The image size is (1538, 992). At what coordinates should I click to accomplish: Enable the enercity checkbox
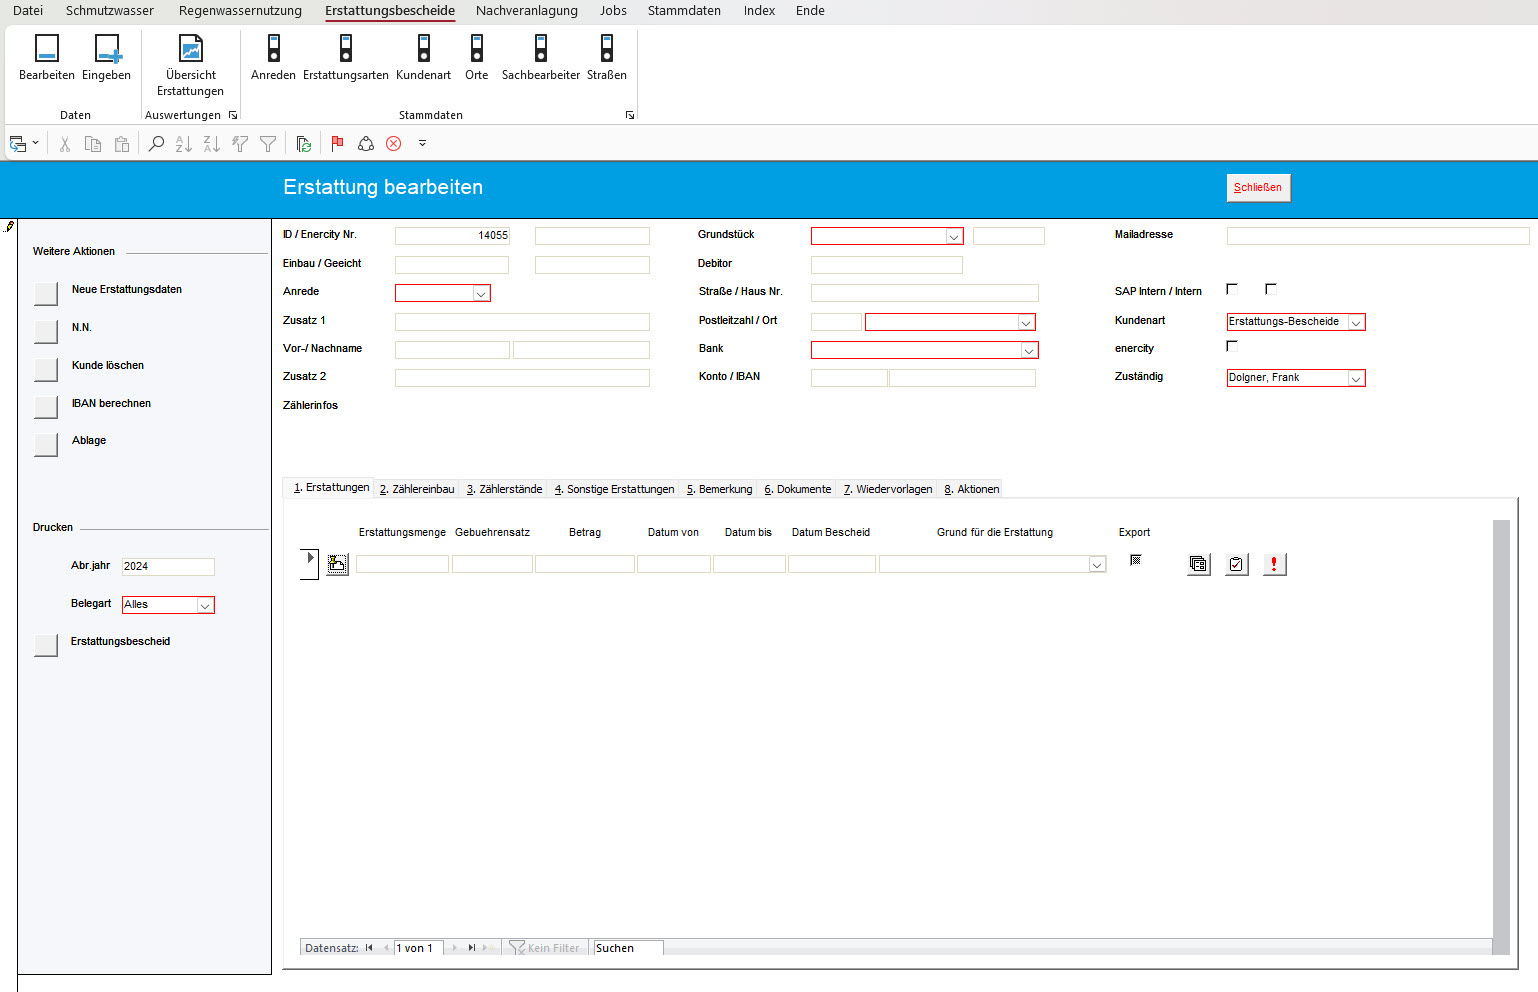click(x=1232, y=346)
